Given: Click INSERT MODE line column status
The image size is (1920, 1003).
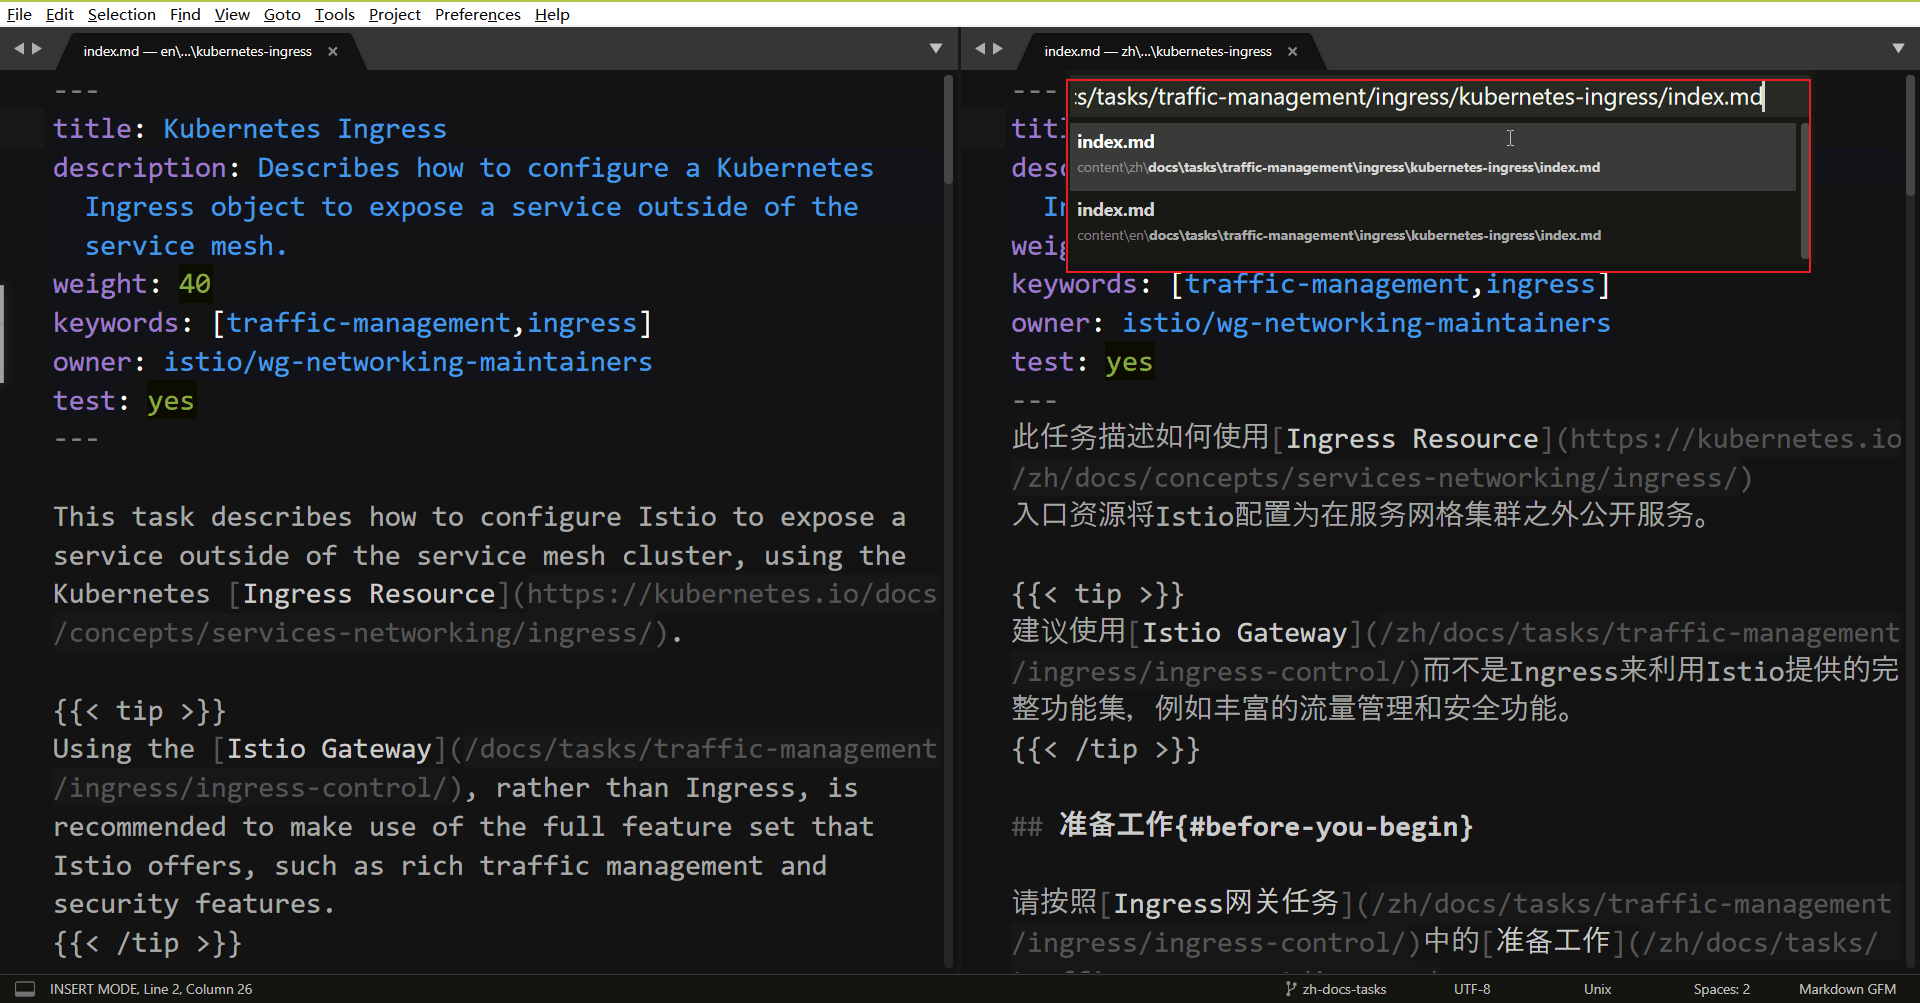Looking at the screenshot, I should [x=151, y=989].
